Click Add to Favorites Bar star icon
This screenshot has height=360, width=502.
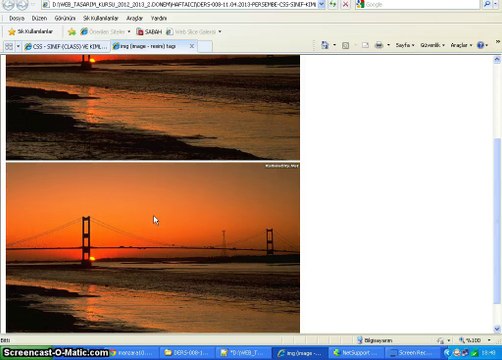[72, 32]
